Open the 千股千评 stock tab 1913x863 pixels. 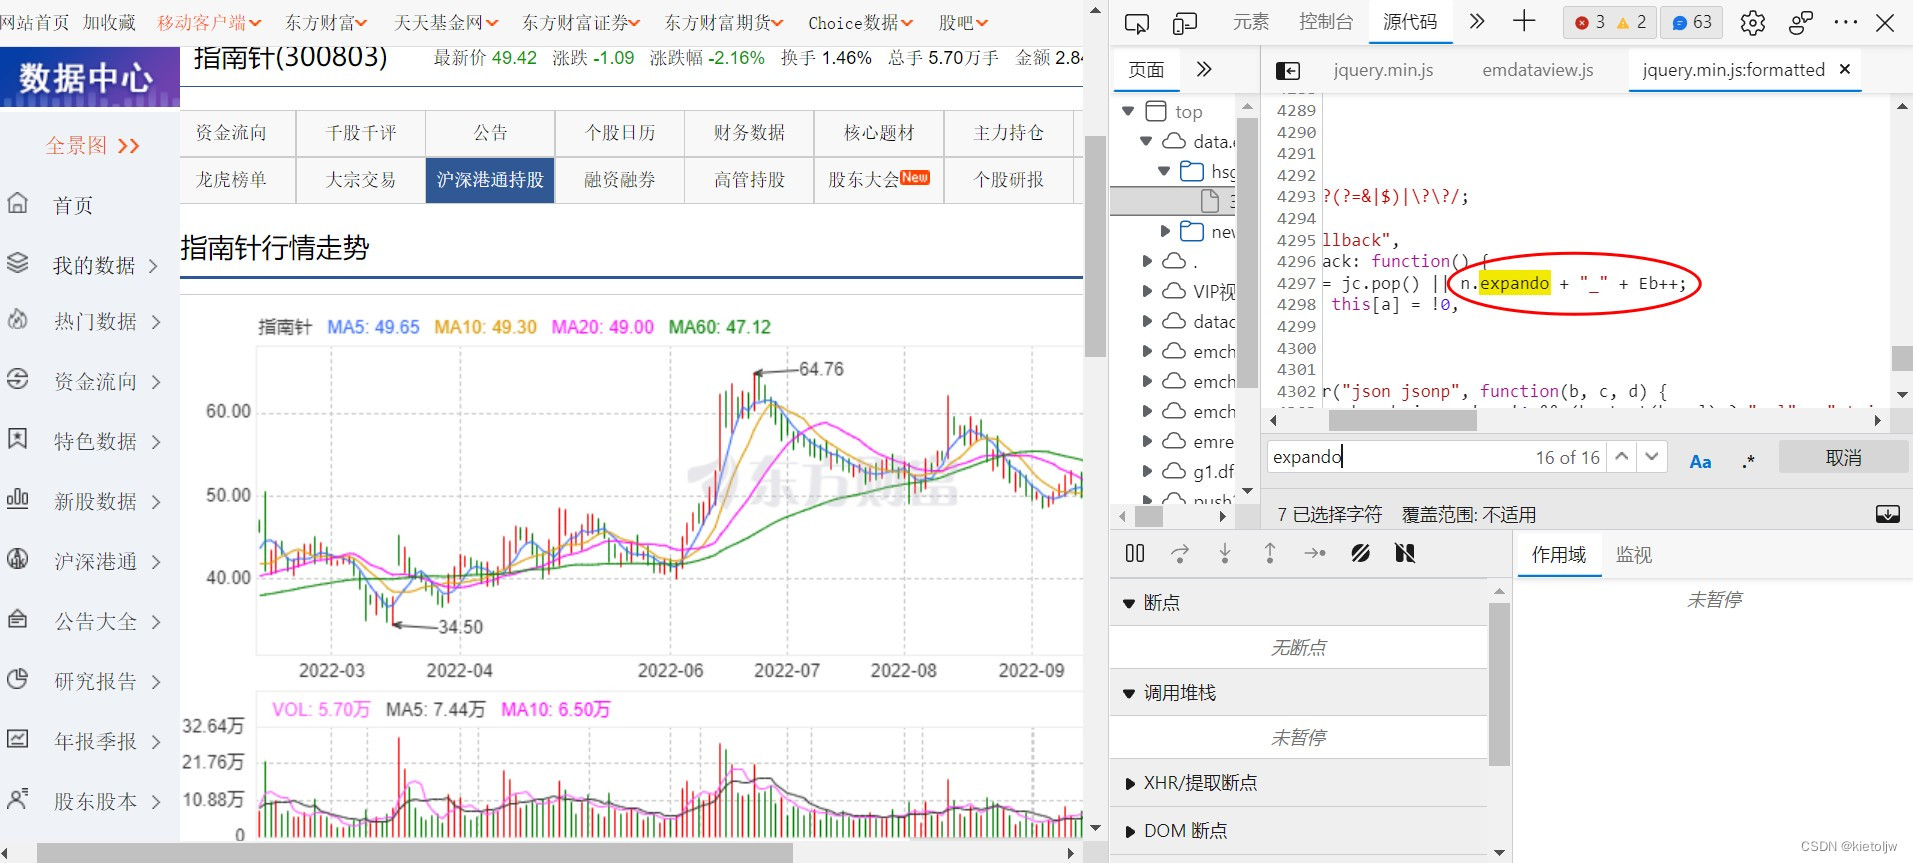coord(361,133)
